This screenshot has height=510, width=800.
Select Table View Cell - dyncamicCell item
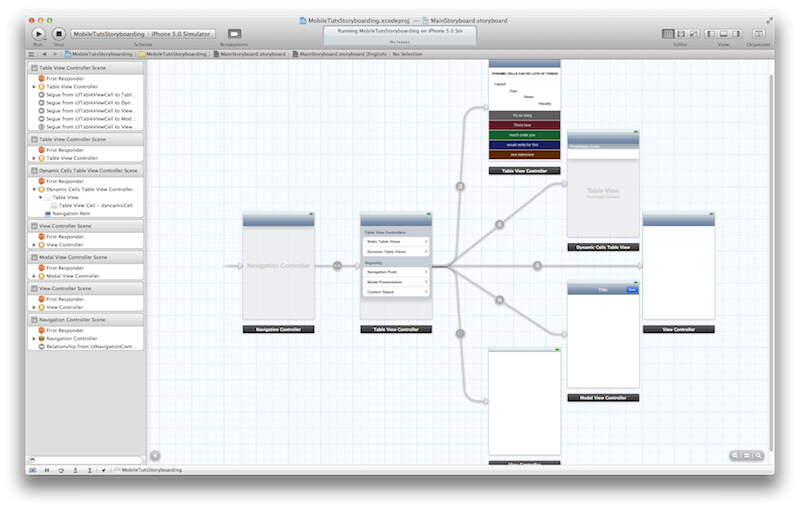click(x=92, y=206)
